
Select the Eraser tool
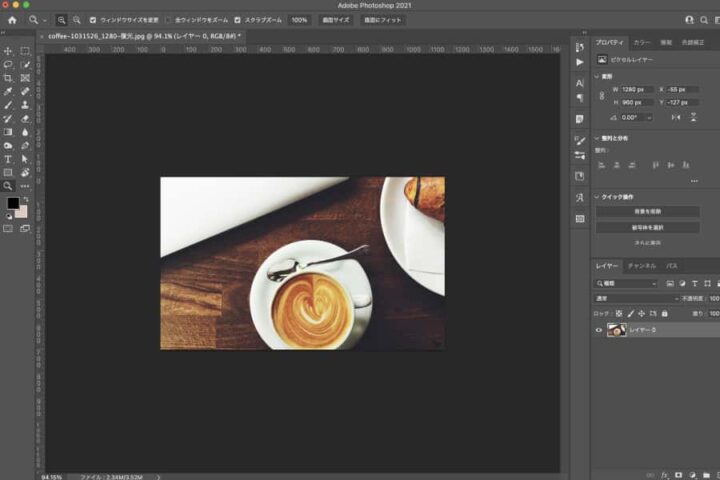click(x=25, y=119)
